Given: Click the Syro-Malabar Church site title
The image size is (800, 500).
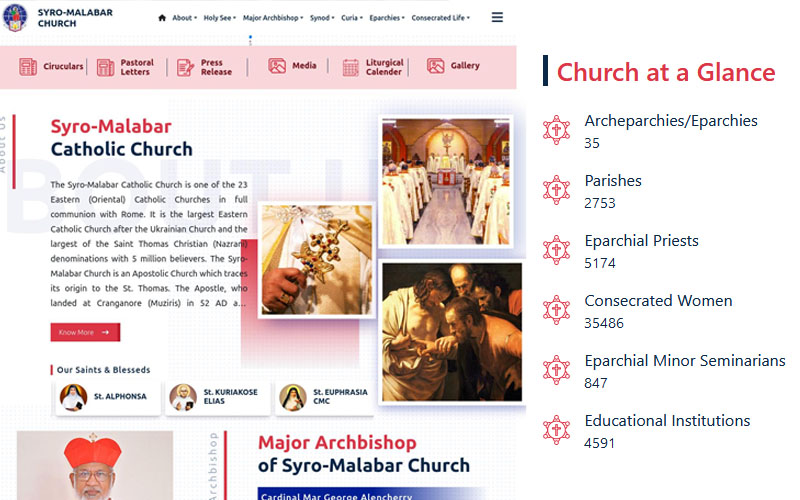Looking at the screenshot, I should tap(75, 18).
